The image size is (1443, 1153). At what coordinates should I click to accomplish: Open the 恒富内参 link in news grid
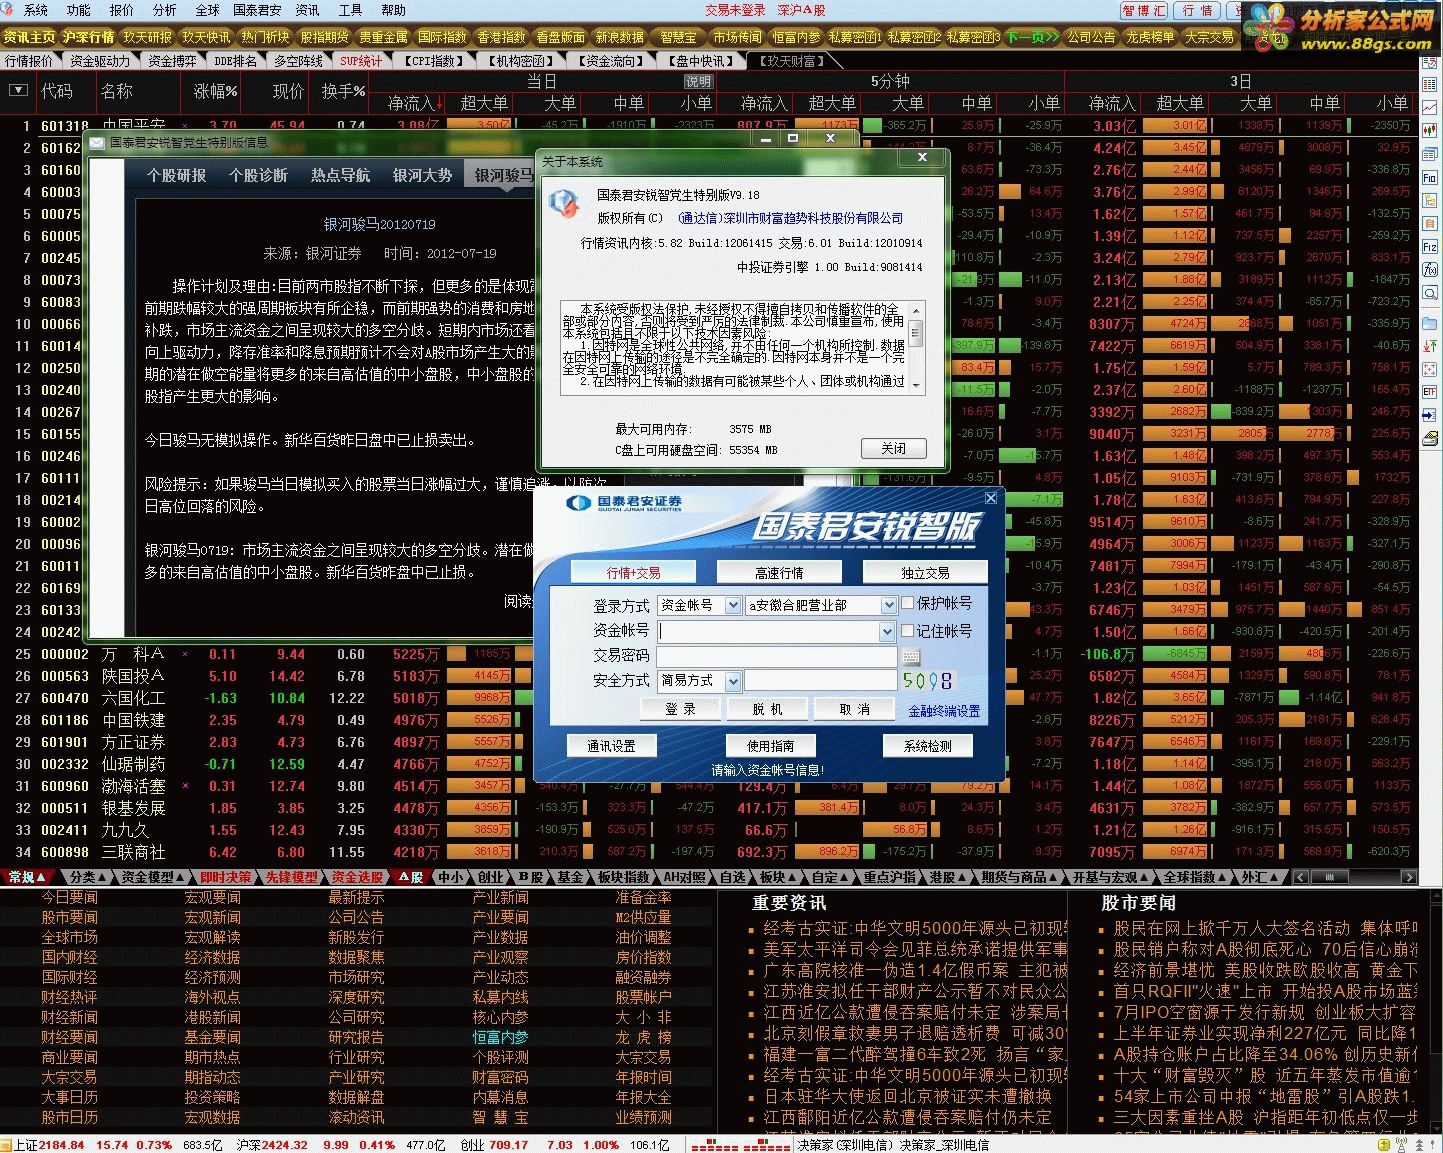[500, 1037]
